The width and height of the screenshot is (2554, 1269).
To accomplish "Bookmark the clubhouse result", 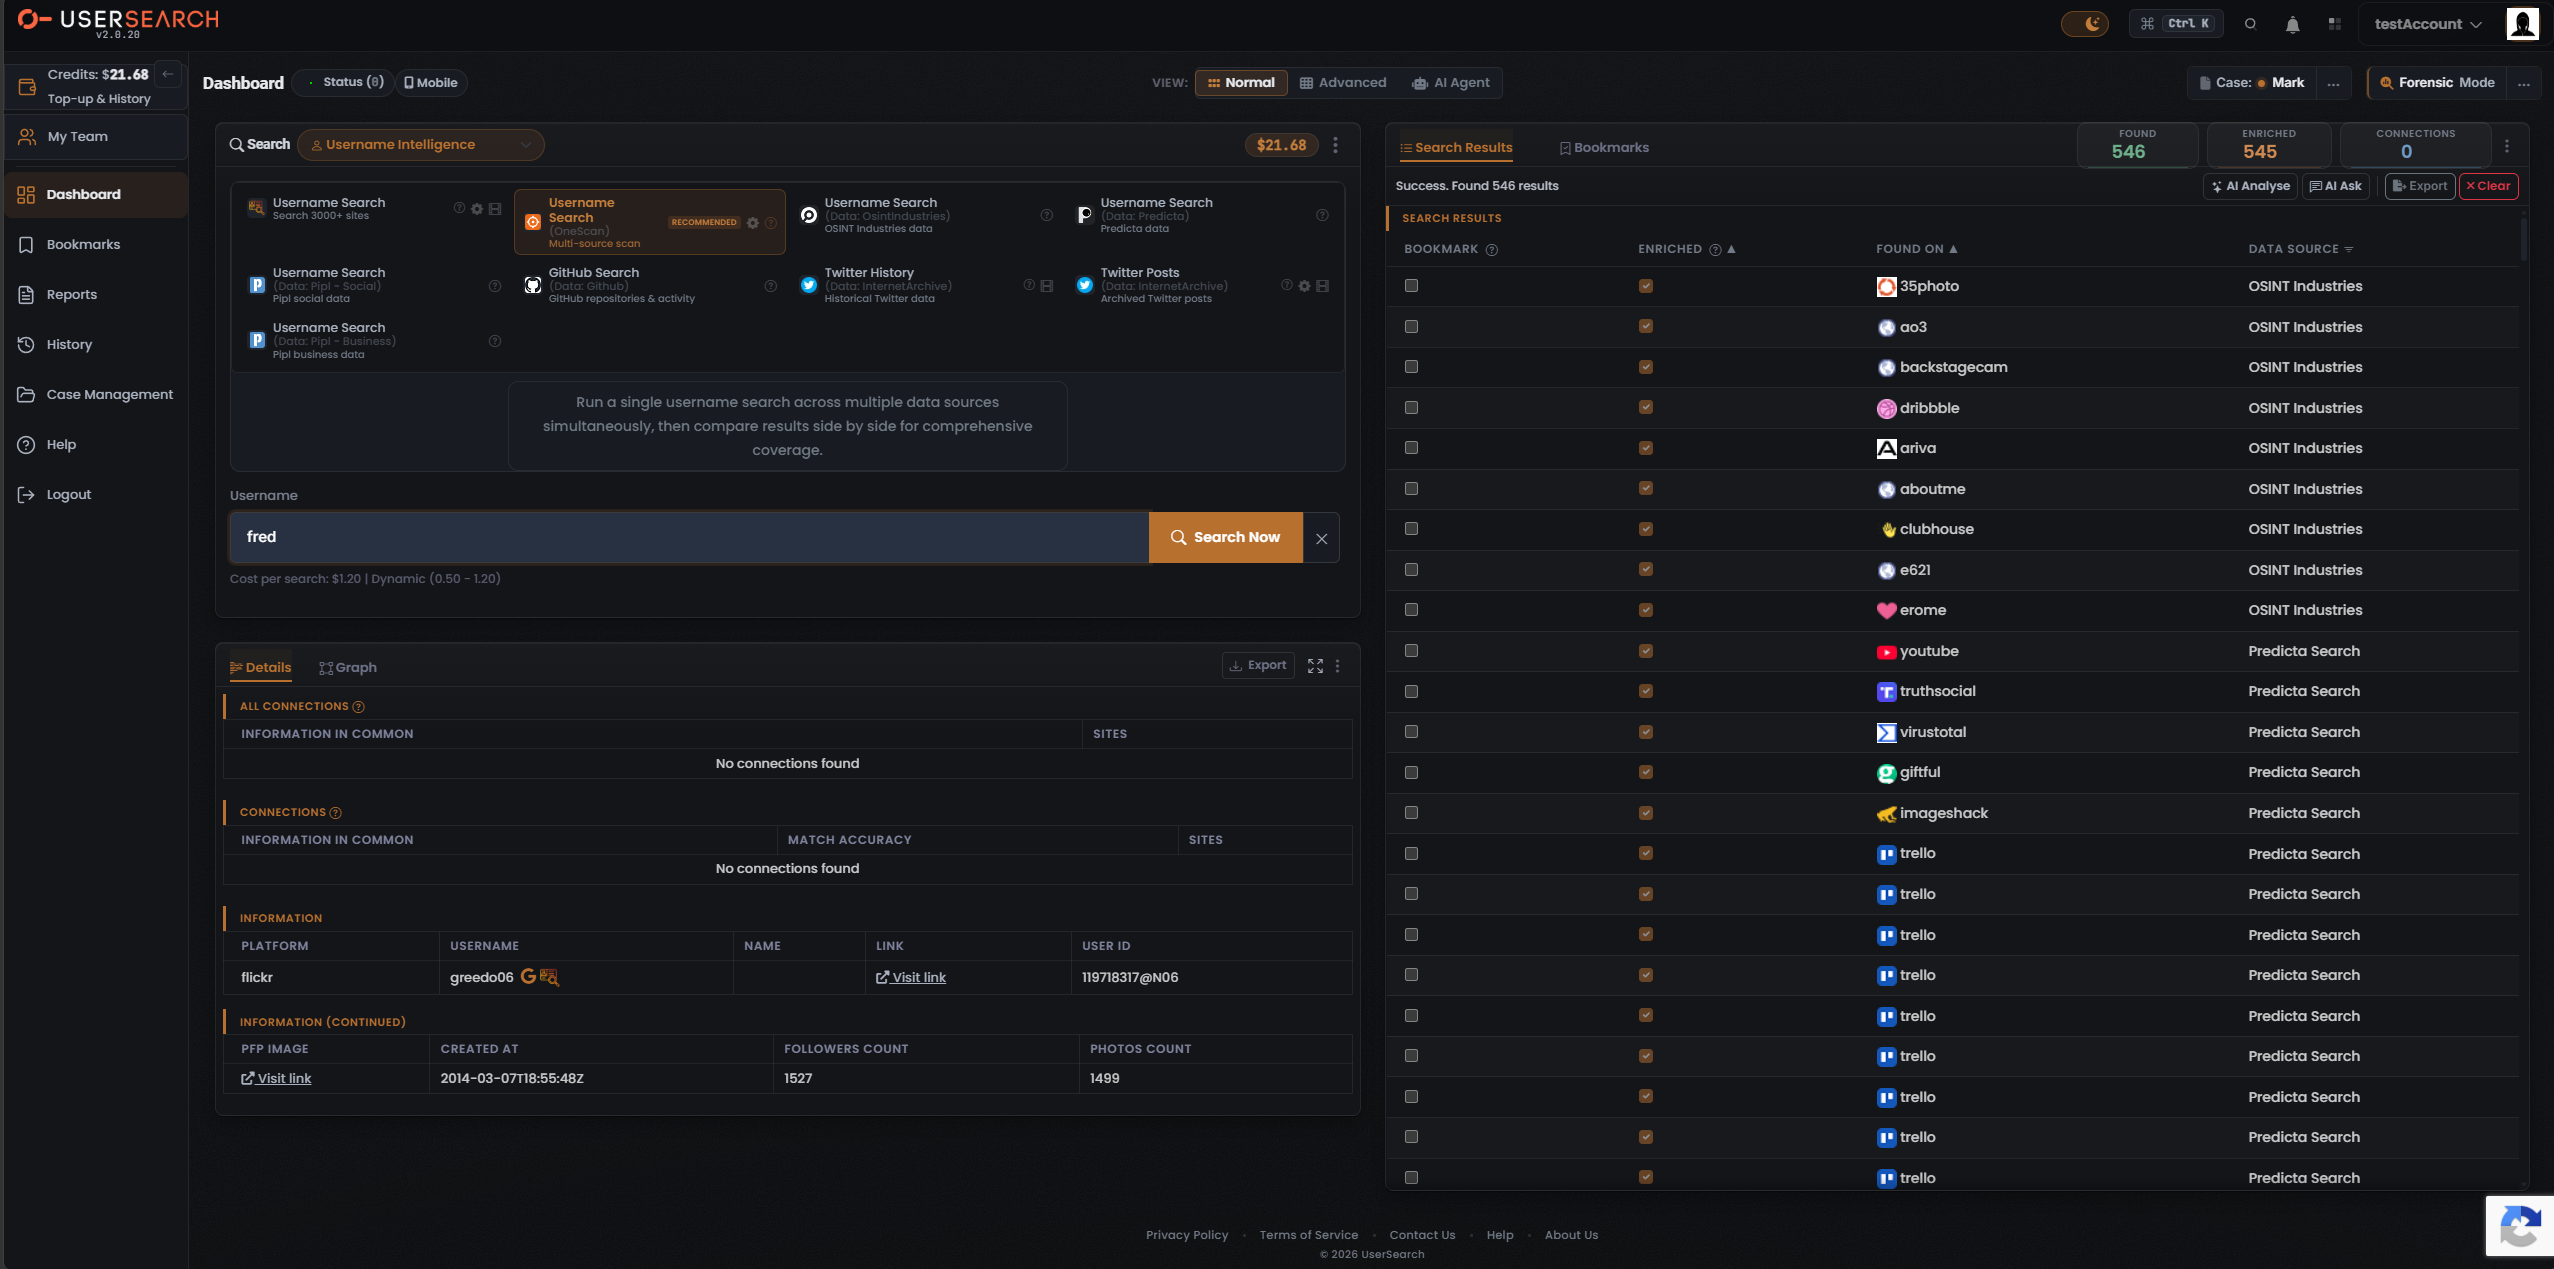I will [1411, 529].
